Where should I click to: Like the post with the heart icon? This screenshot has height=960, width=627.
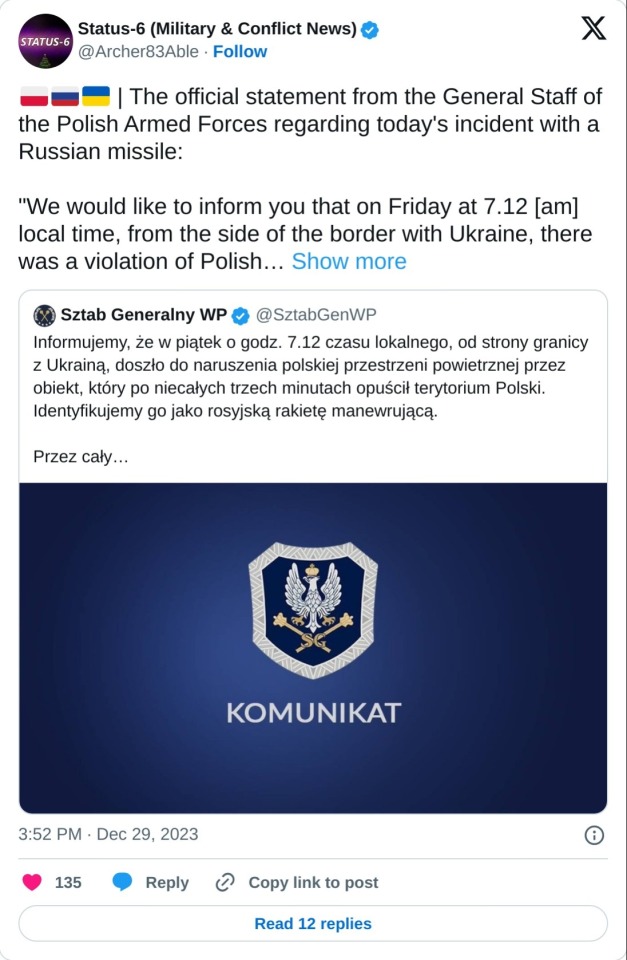(x=32, y=882)
